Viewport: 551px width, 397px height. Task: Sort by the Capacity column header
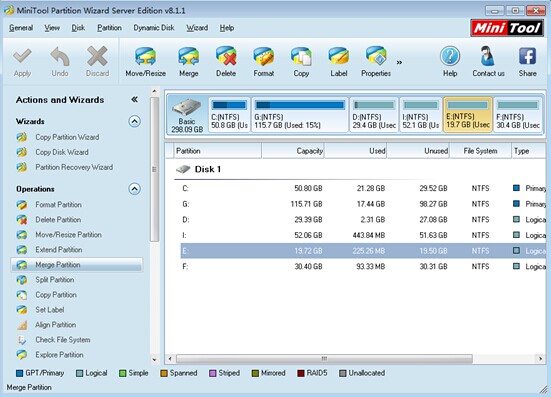pos(293,151)
